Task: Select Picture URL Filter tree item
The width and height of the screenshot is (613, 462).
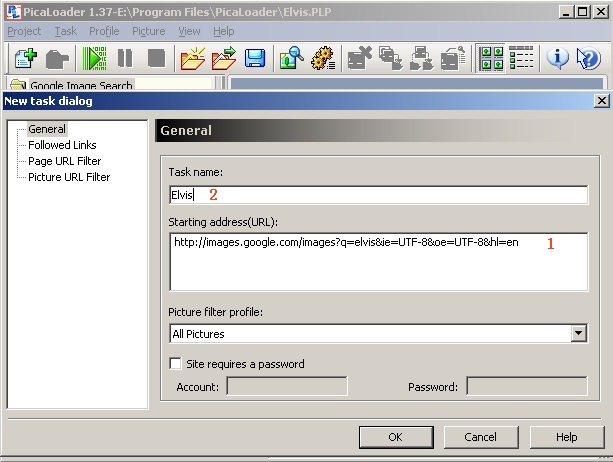Action: [x=68, y=177]
